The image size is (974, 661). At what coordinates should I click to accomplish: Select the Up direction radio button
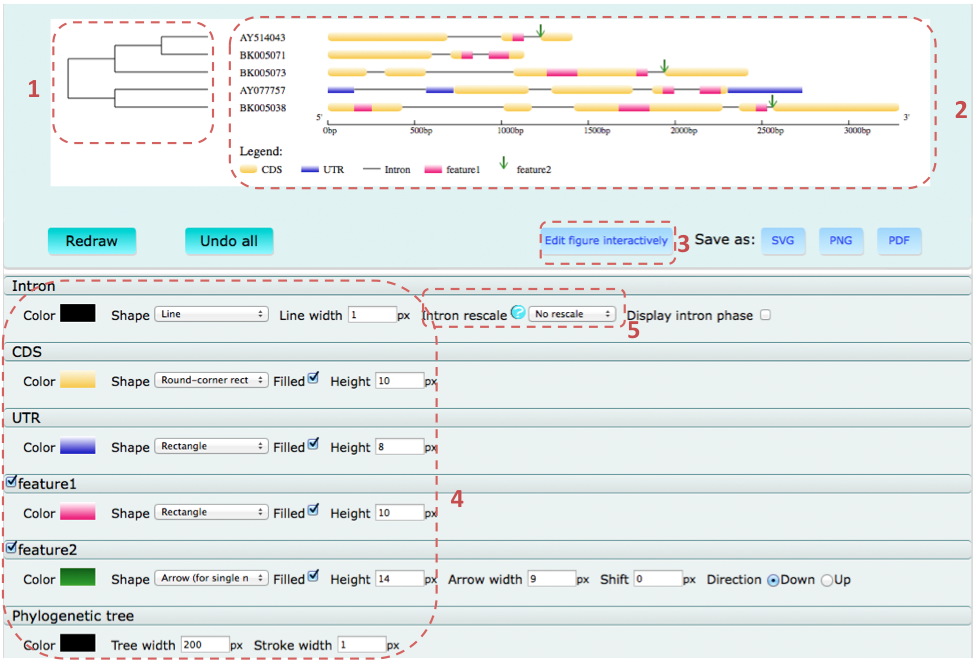(x=827, y=580)
